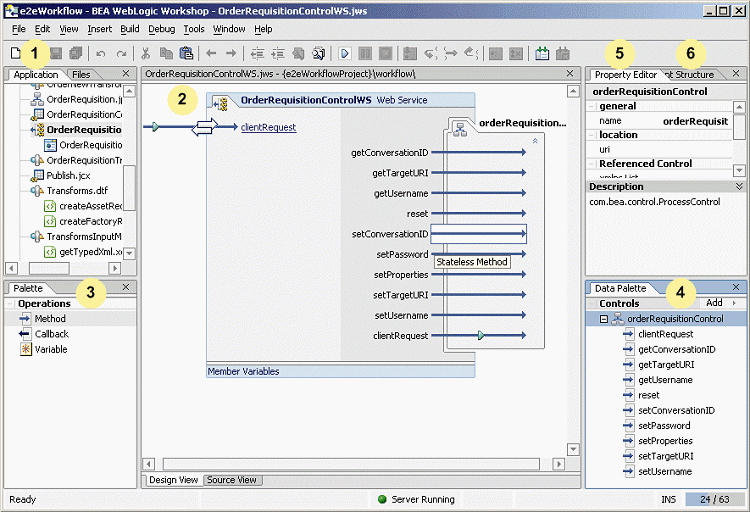The image size is (750, 512).
Task: Close the OrderRequisitionControlWS.jws editor pane
Action: (570, 73)
